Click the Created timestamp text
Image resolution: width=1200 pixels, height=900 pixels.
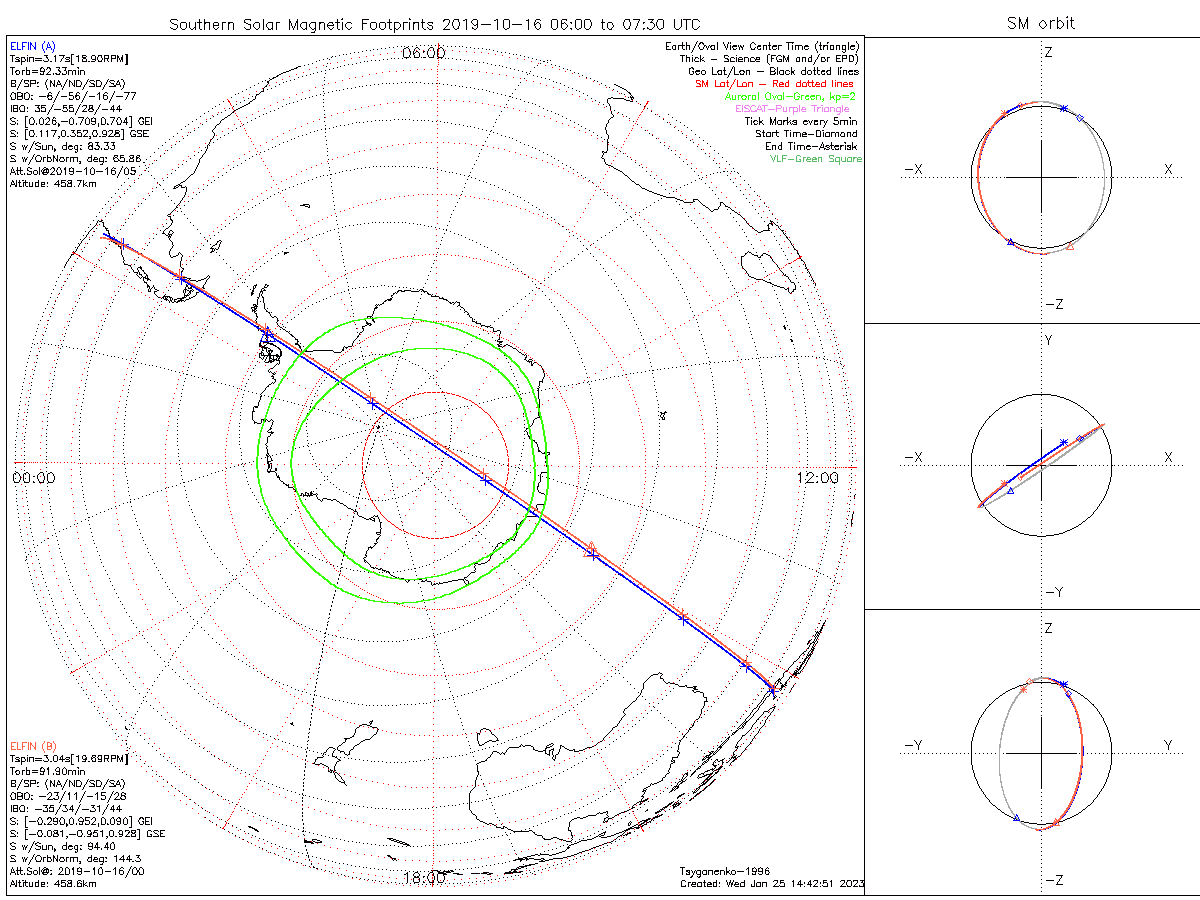point(771,884)
